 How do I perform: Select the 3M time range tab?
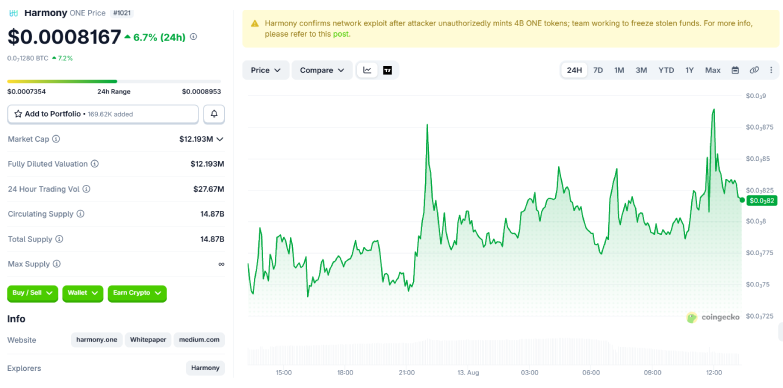[641, 70]
